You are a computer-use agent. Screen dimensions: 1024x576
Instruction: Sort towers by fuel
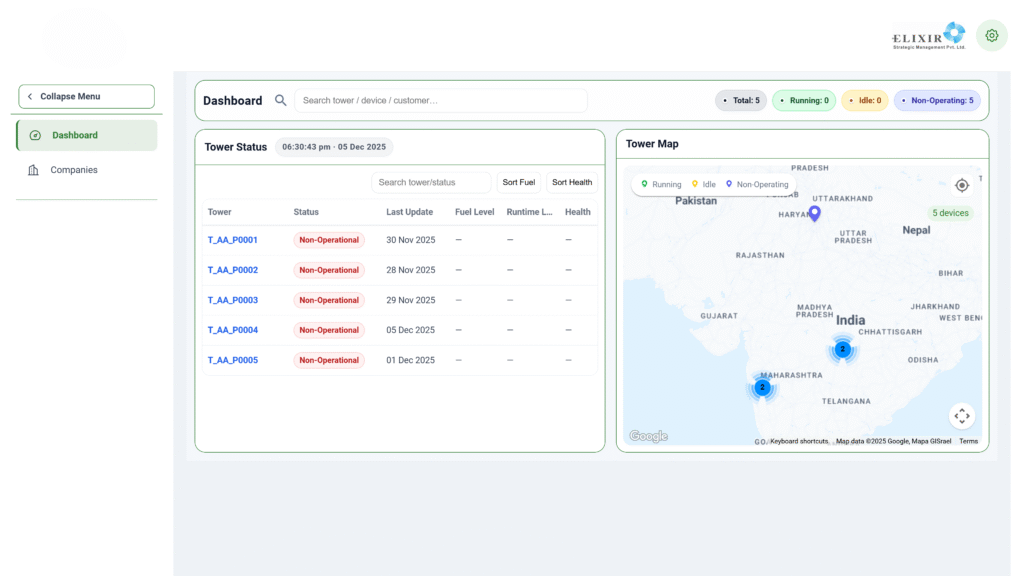click(518, 182)
